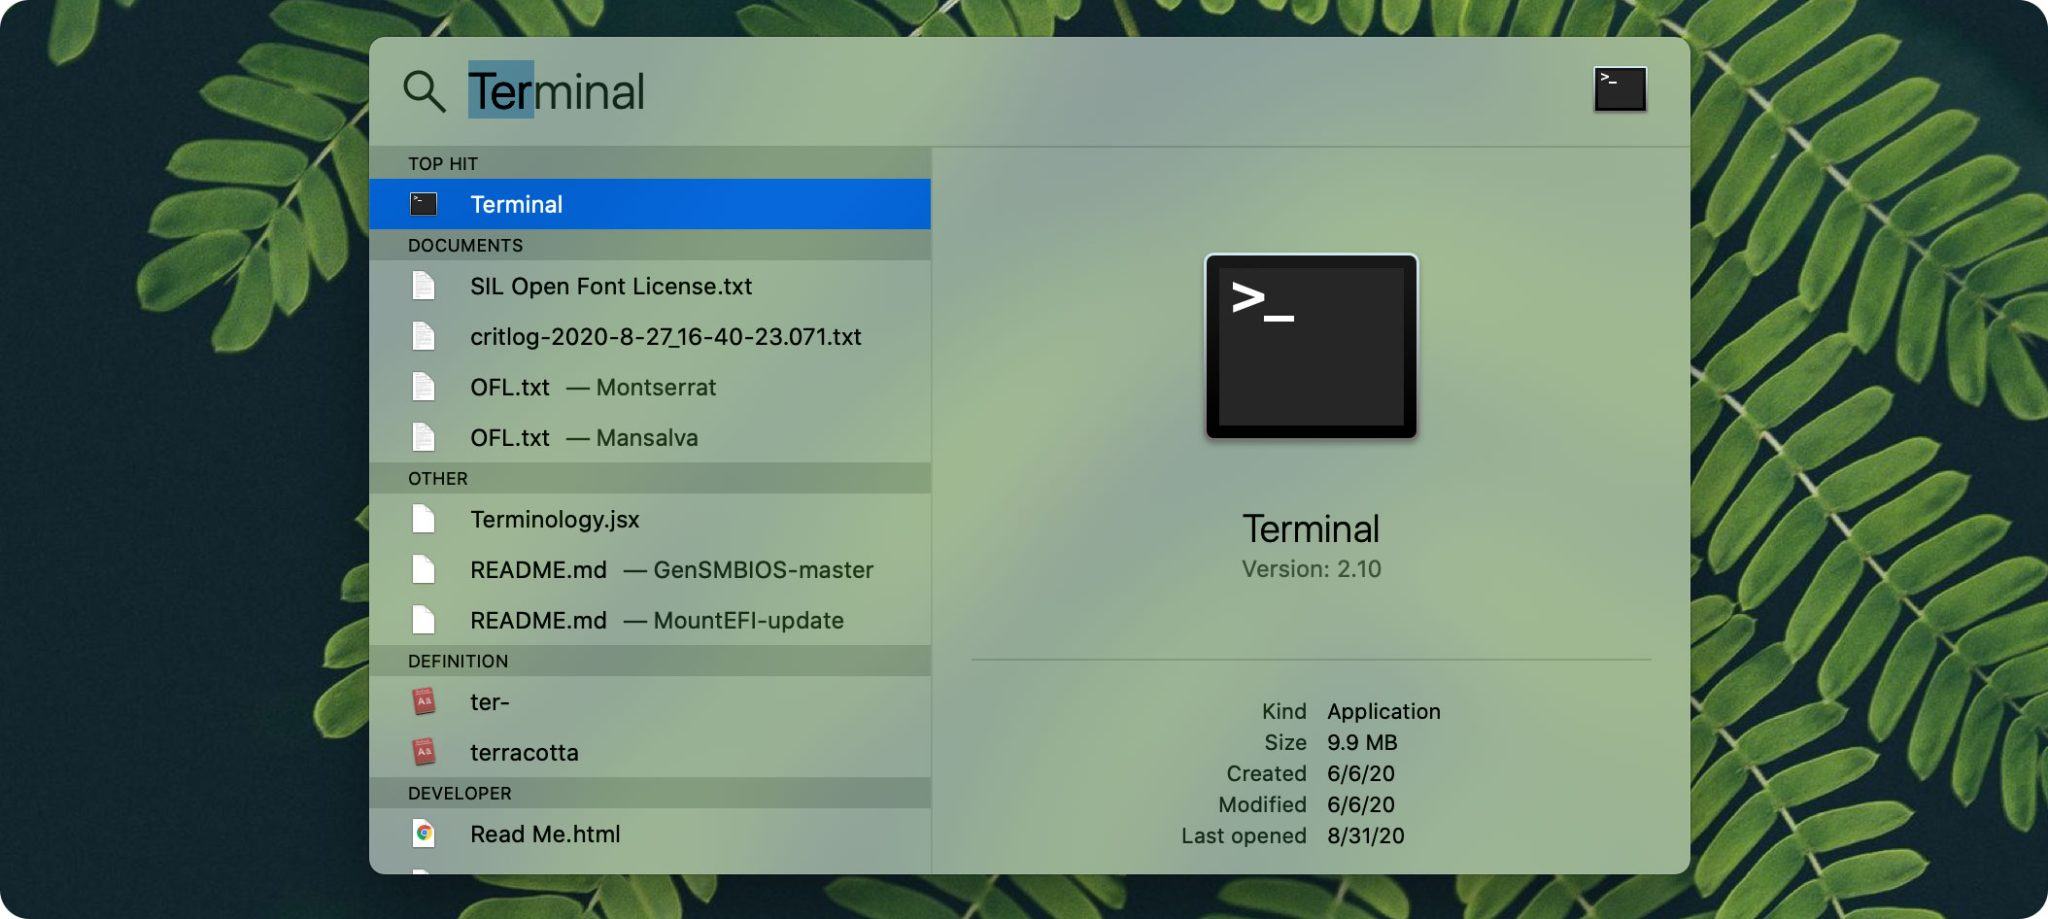Viewport: 2048px width, 919px height.
Task: Click the Terminal app icon beside search field
Action: [1620, 89]
